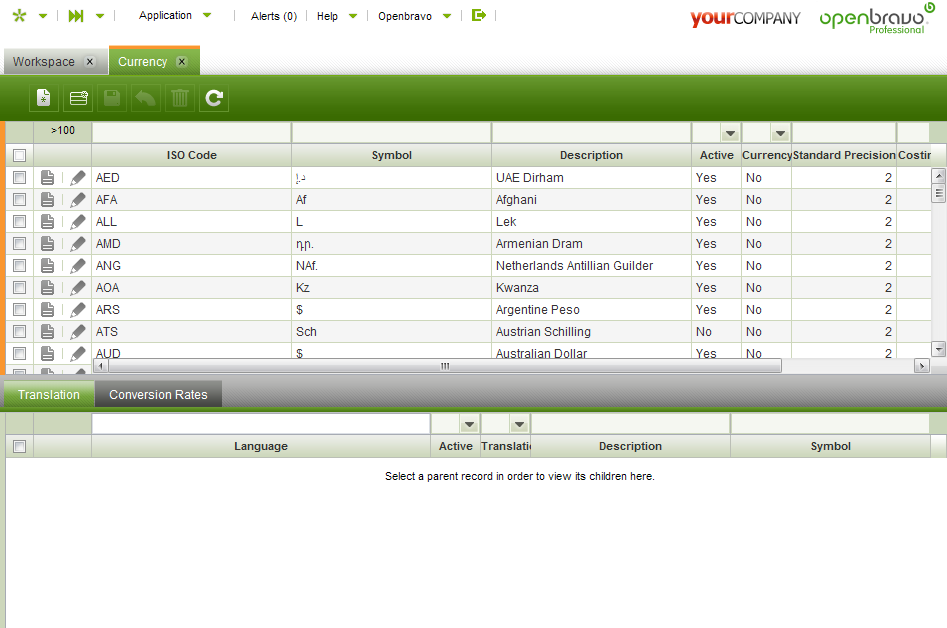
Task: Expand the Openbravo user menu arrow
Action: click(447, 16)
